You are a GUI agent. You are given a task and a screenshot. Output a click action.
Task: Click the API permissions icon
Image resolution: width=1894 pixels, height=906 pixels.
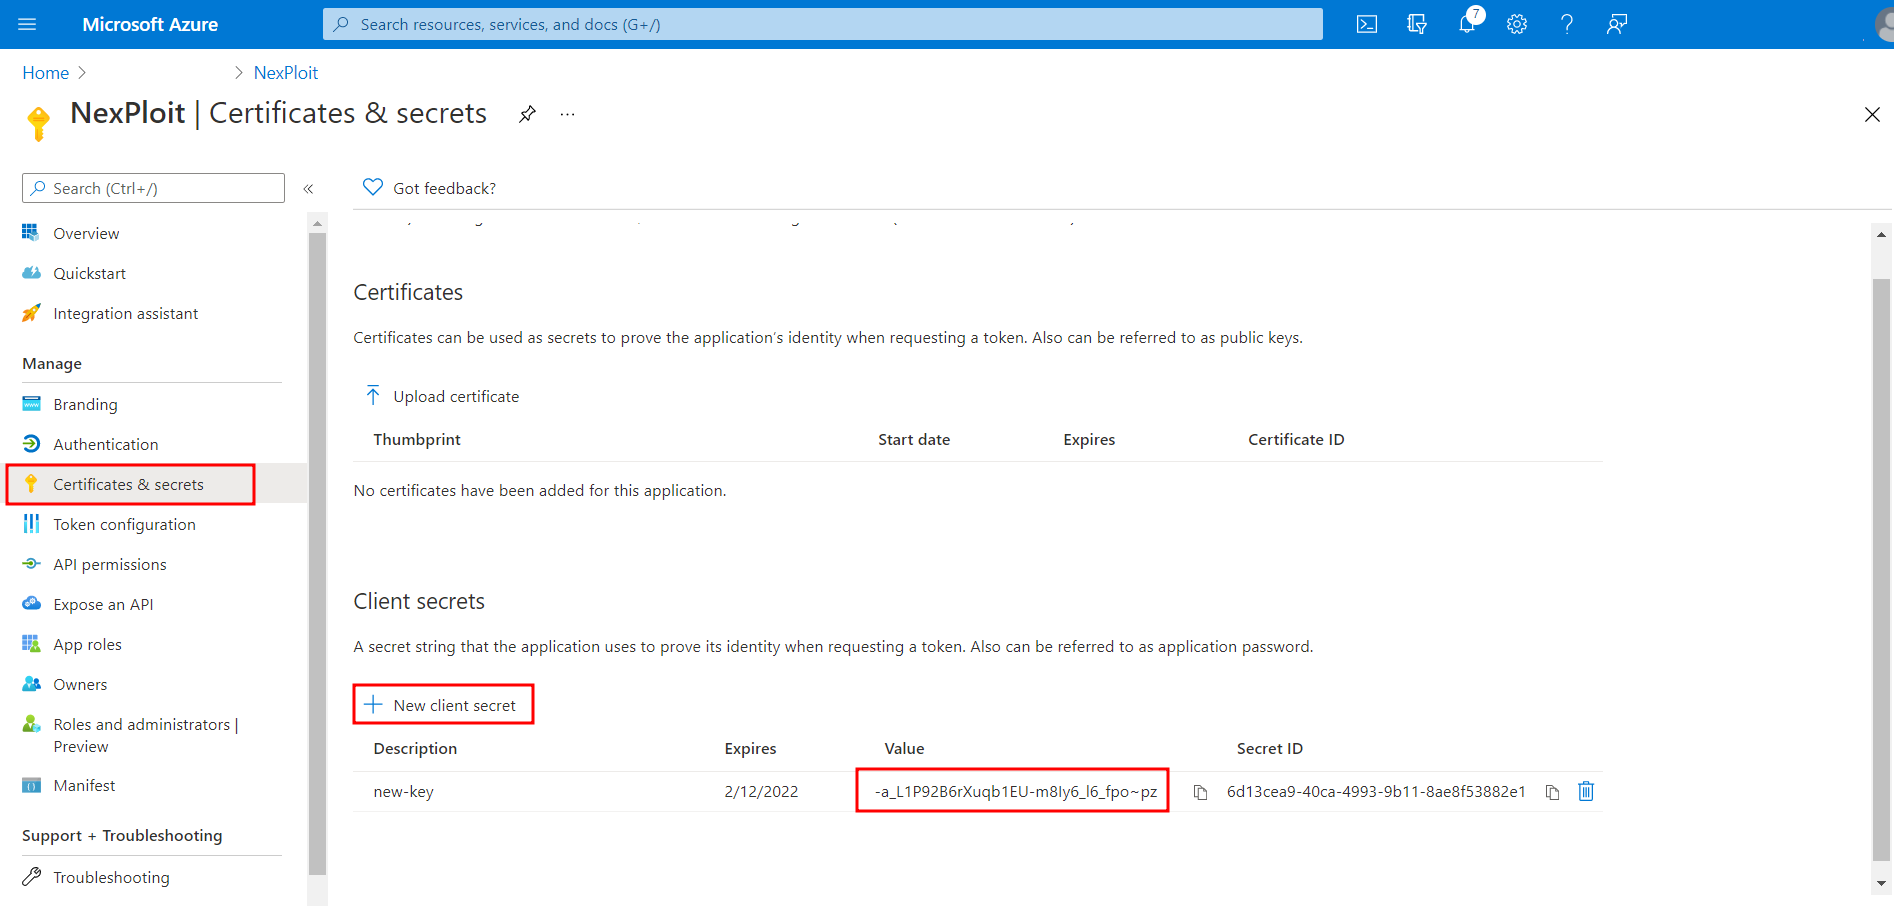31,563
